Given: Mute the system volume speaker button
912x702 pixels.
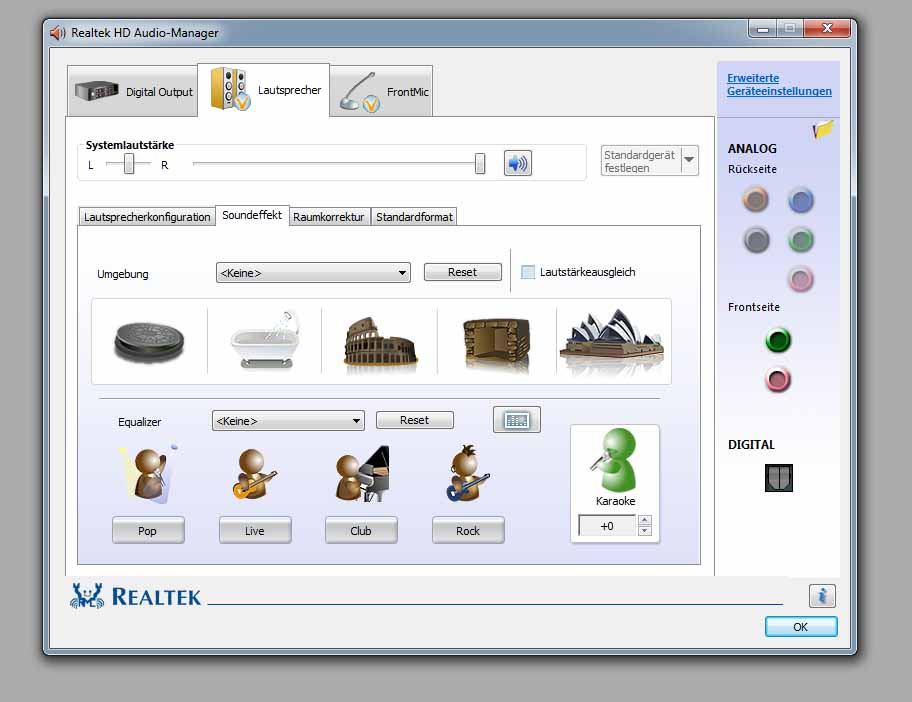Looking at the screenshot, I should click(518, 163).
